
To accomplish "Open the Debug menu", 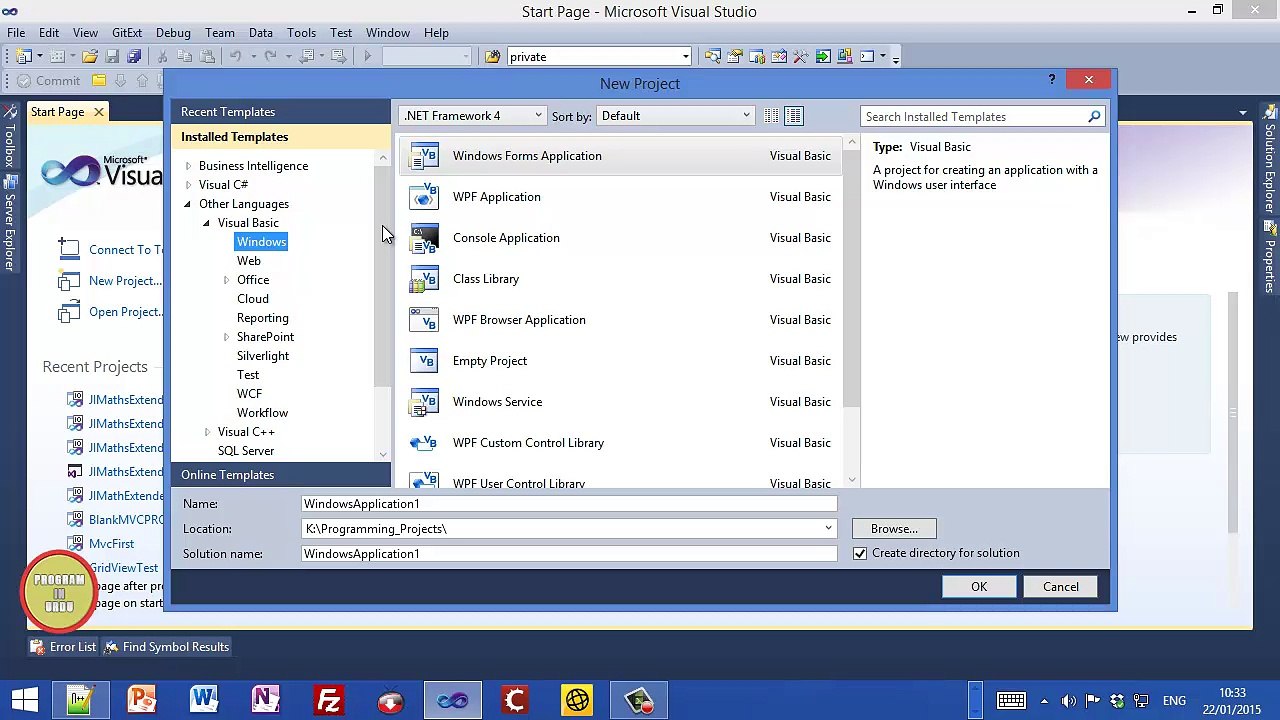I will click(x=173, y=33).
